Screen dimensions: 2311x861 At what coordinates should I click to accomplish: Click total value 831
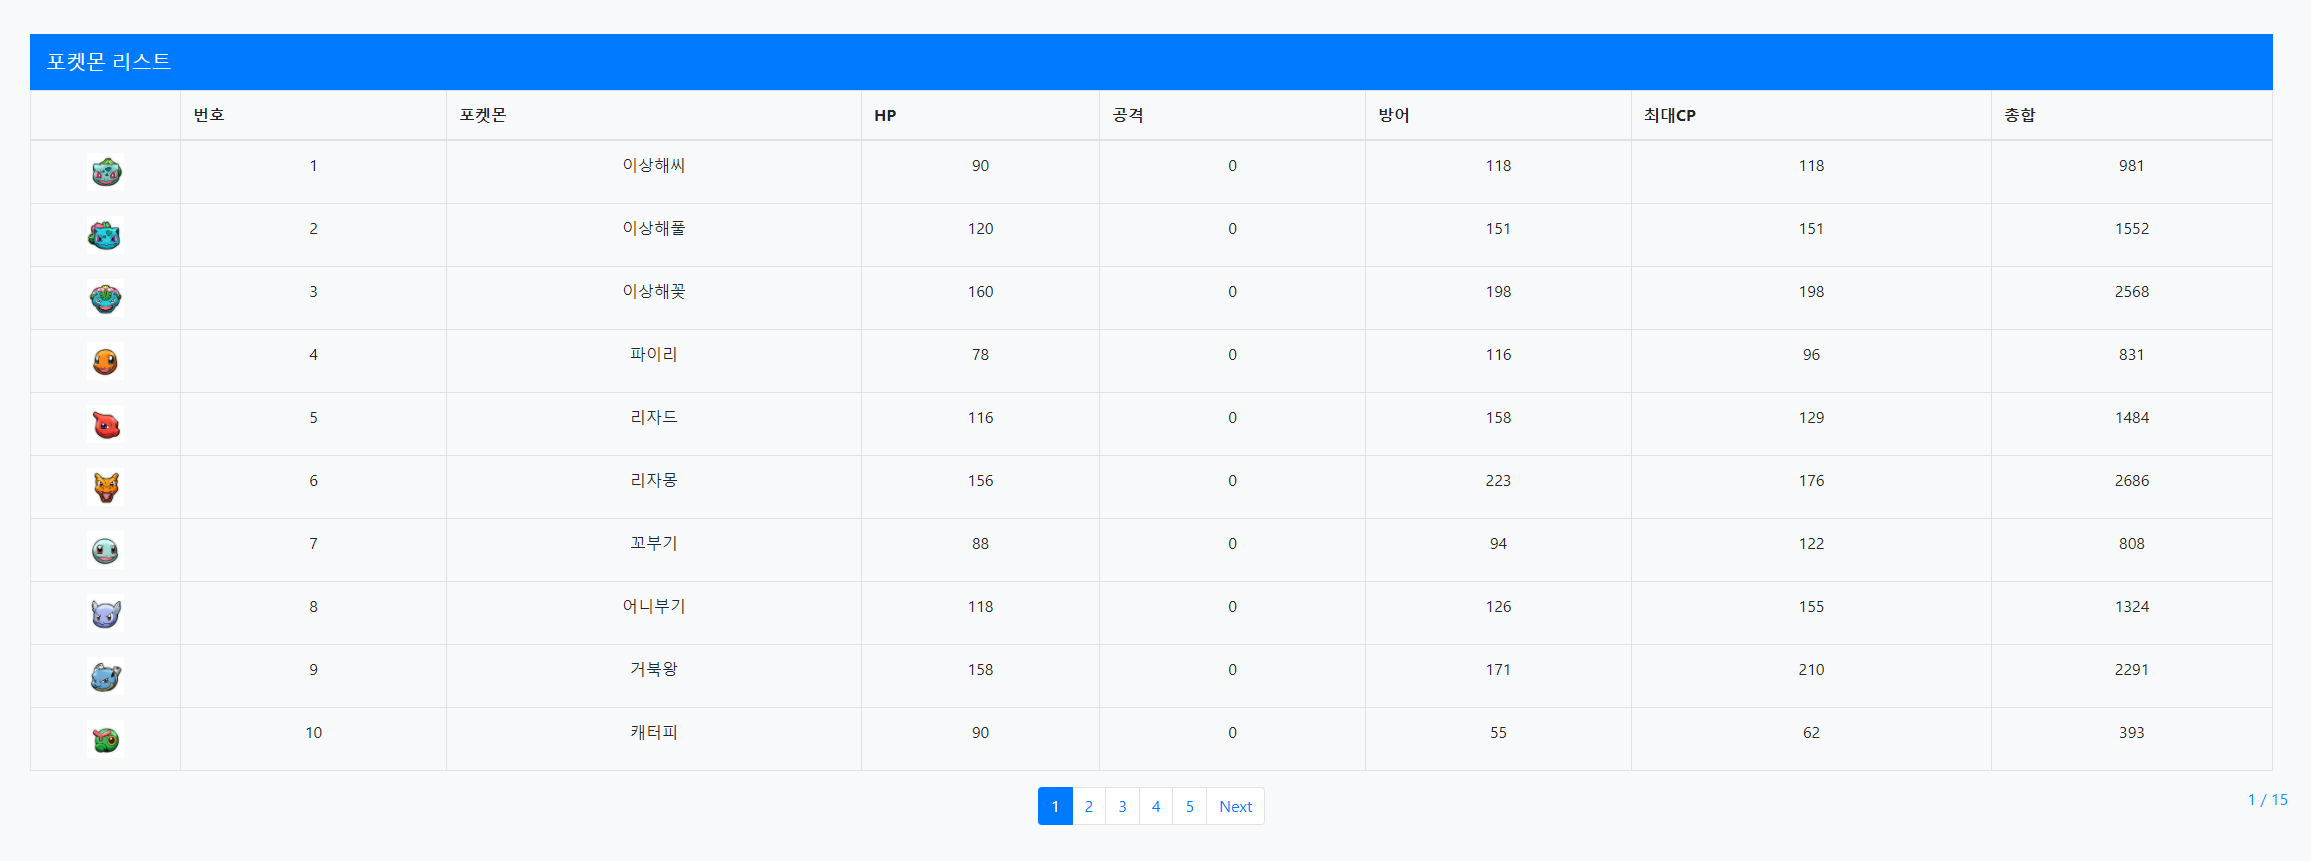click(2131, 355)
